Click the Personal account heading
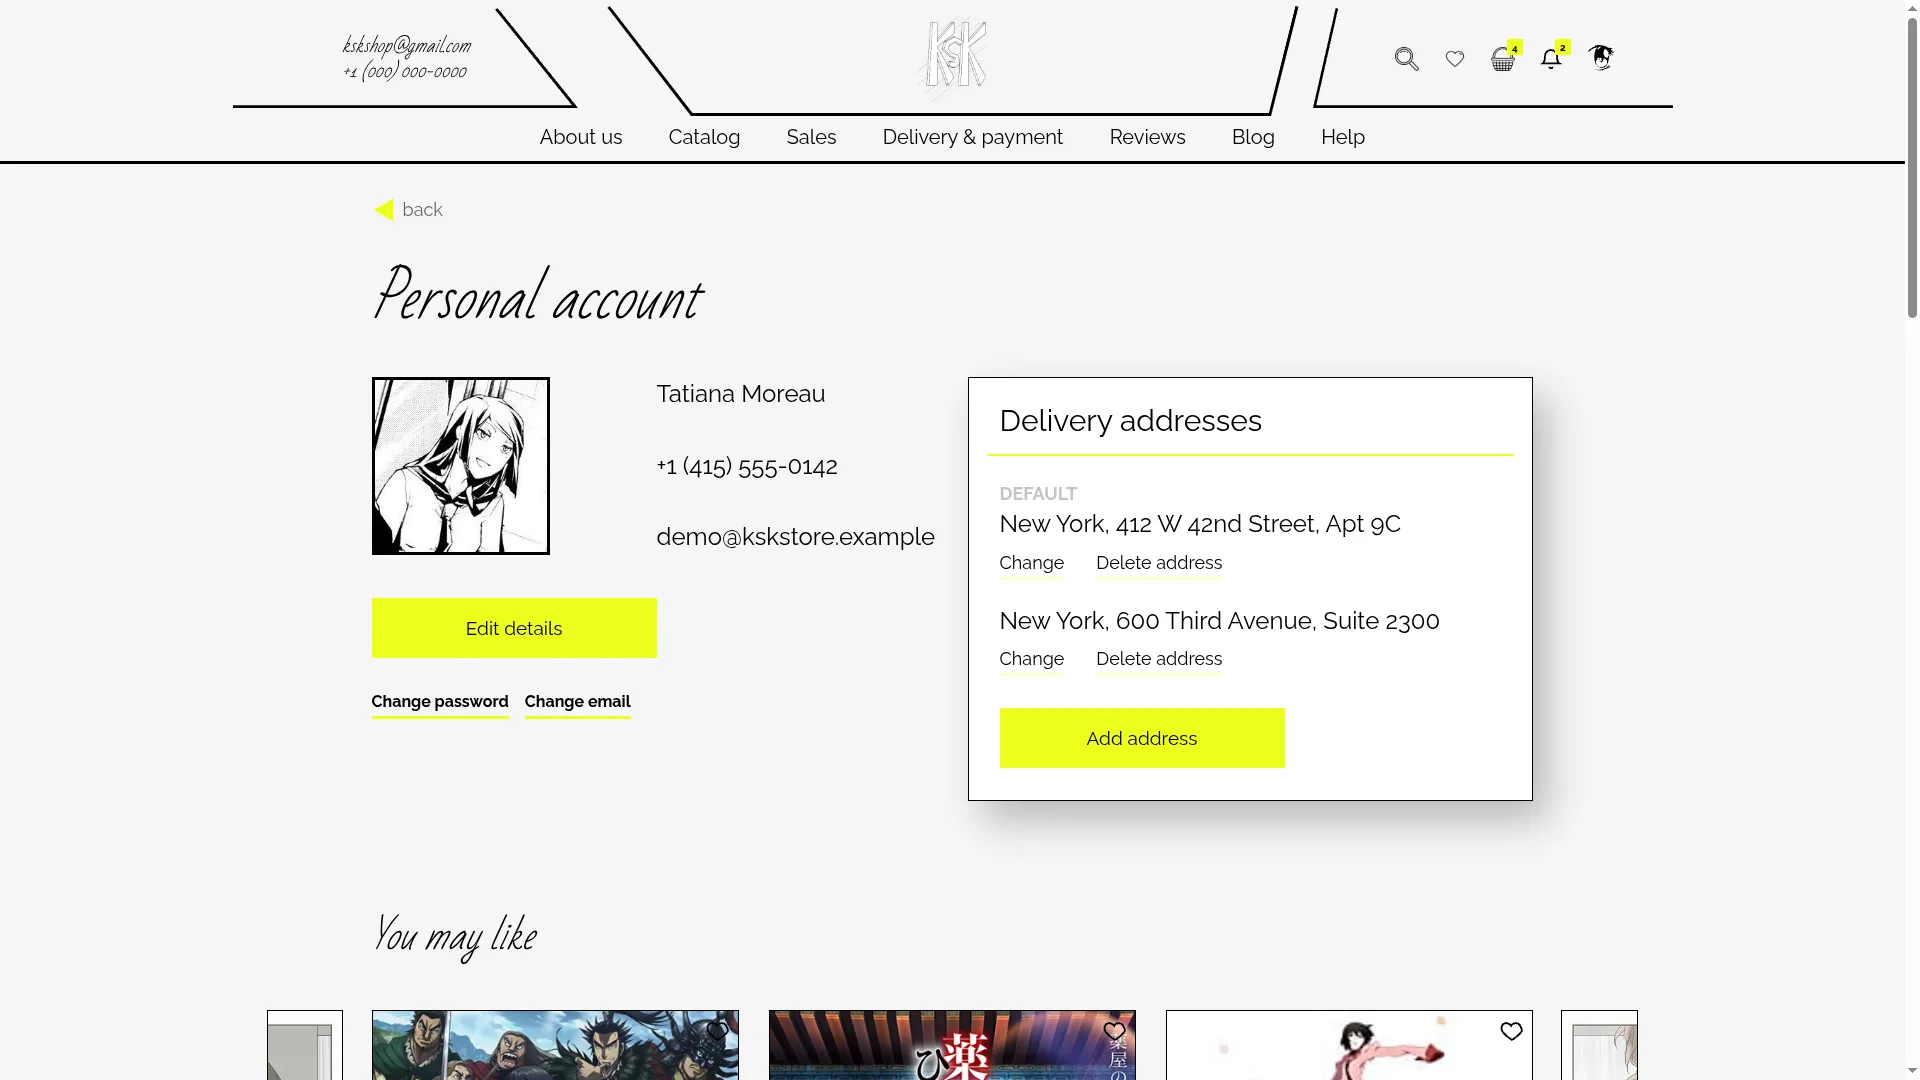This screenshot has width=1920, height=1080. [x=538, y=295]
